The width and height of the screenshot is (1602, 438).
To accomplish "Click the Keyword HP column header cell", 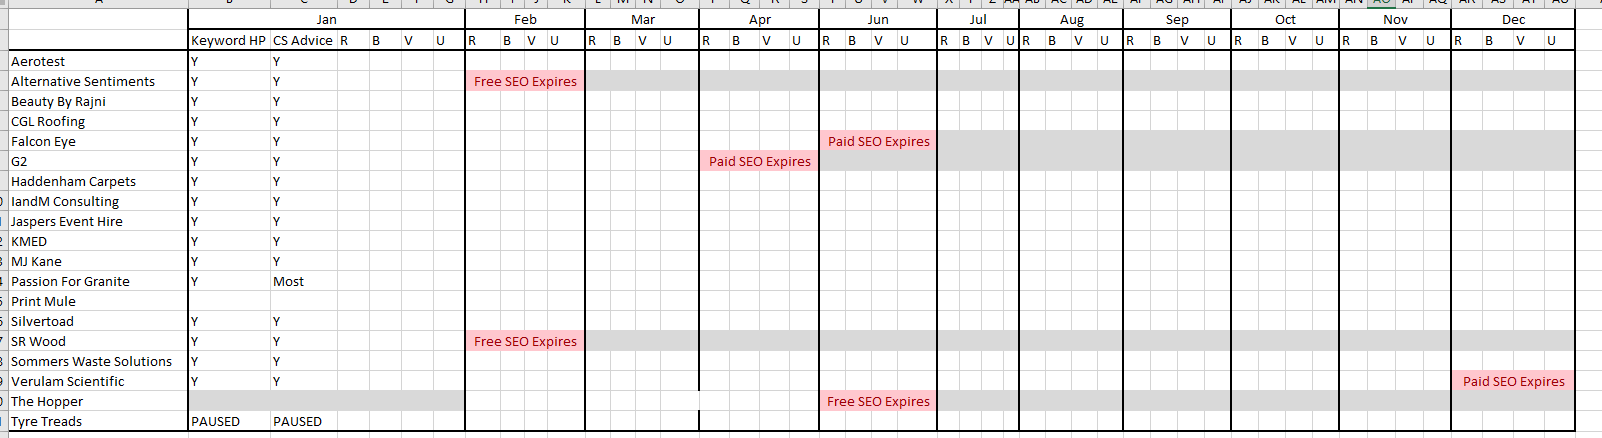I will coord(228,40).
